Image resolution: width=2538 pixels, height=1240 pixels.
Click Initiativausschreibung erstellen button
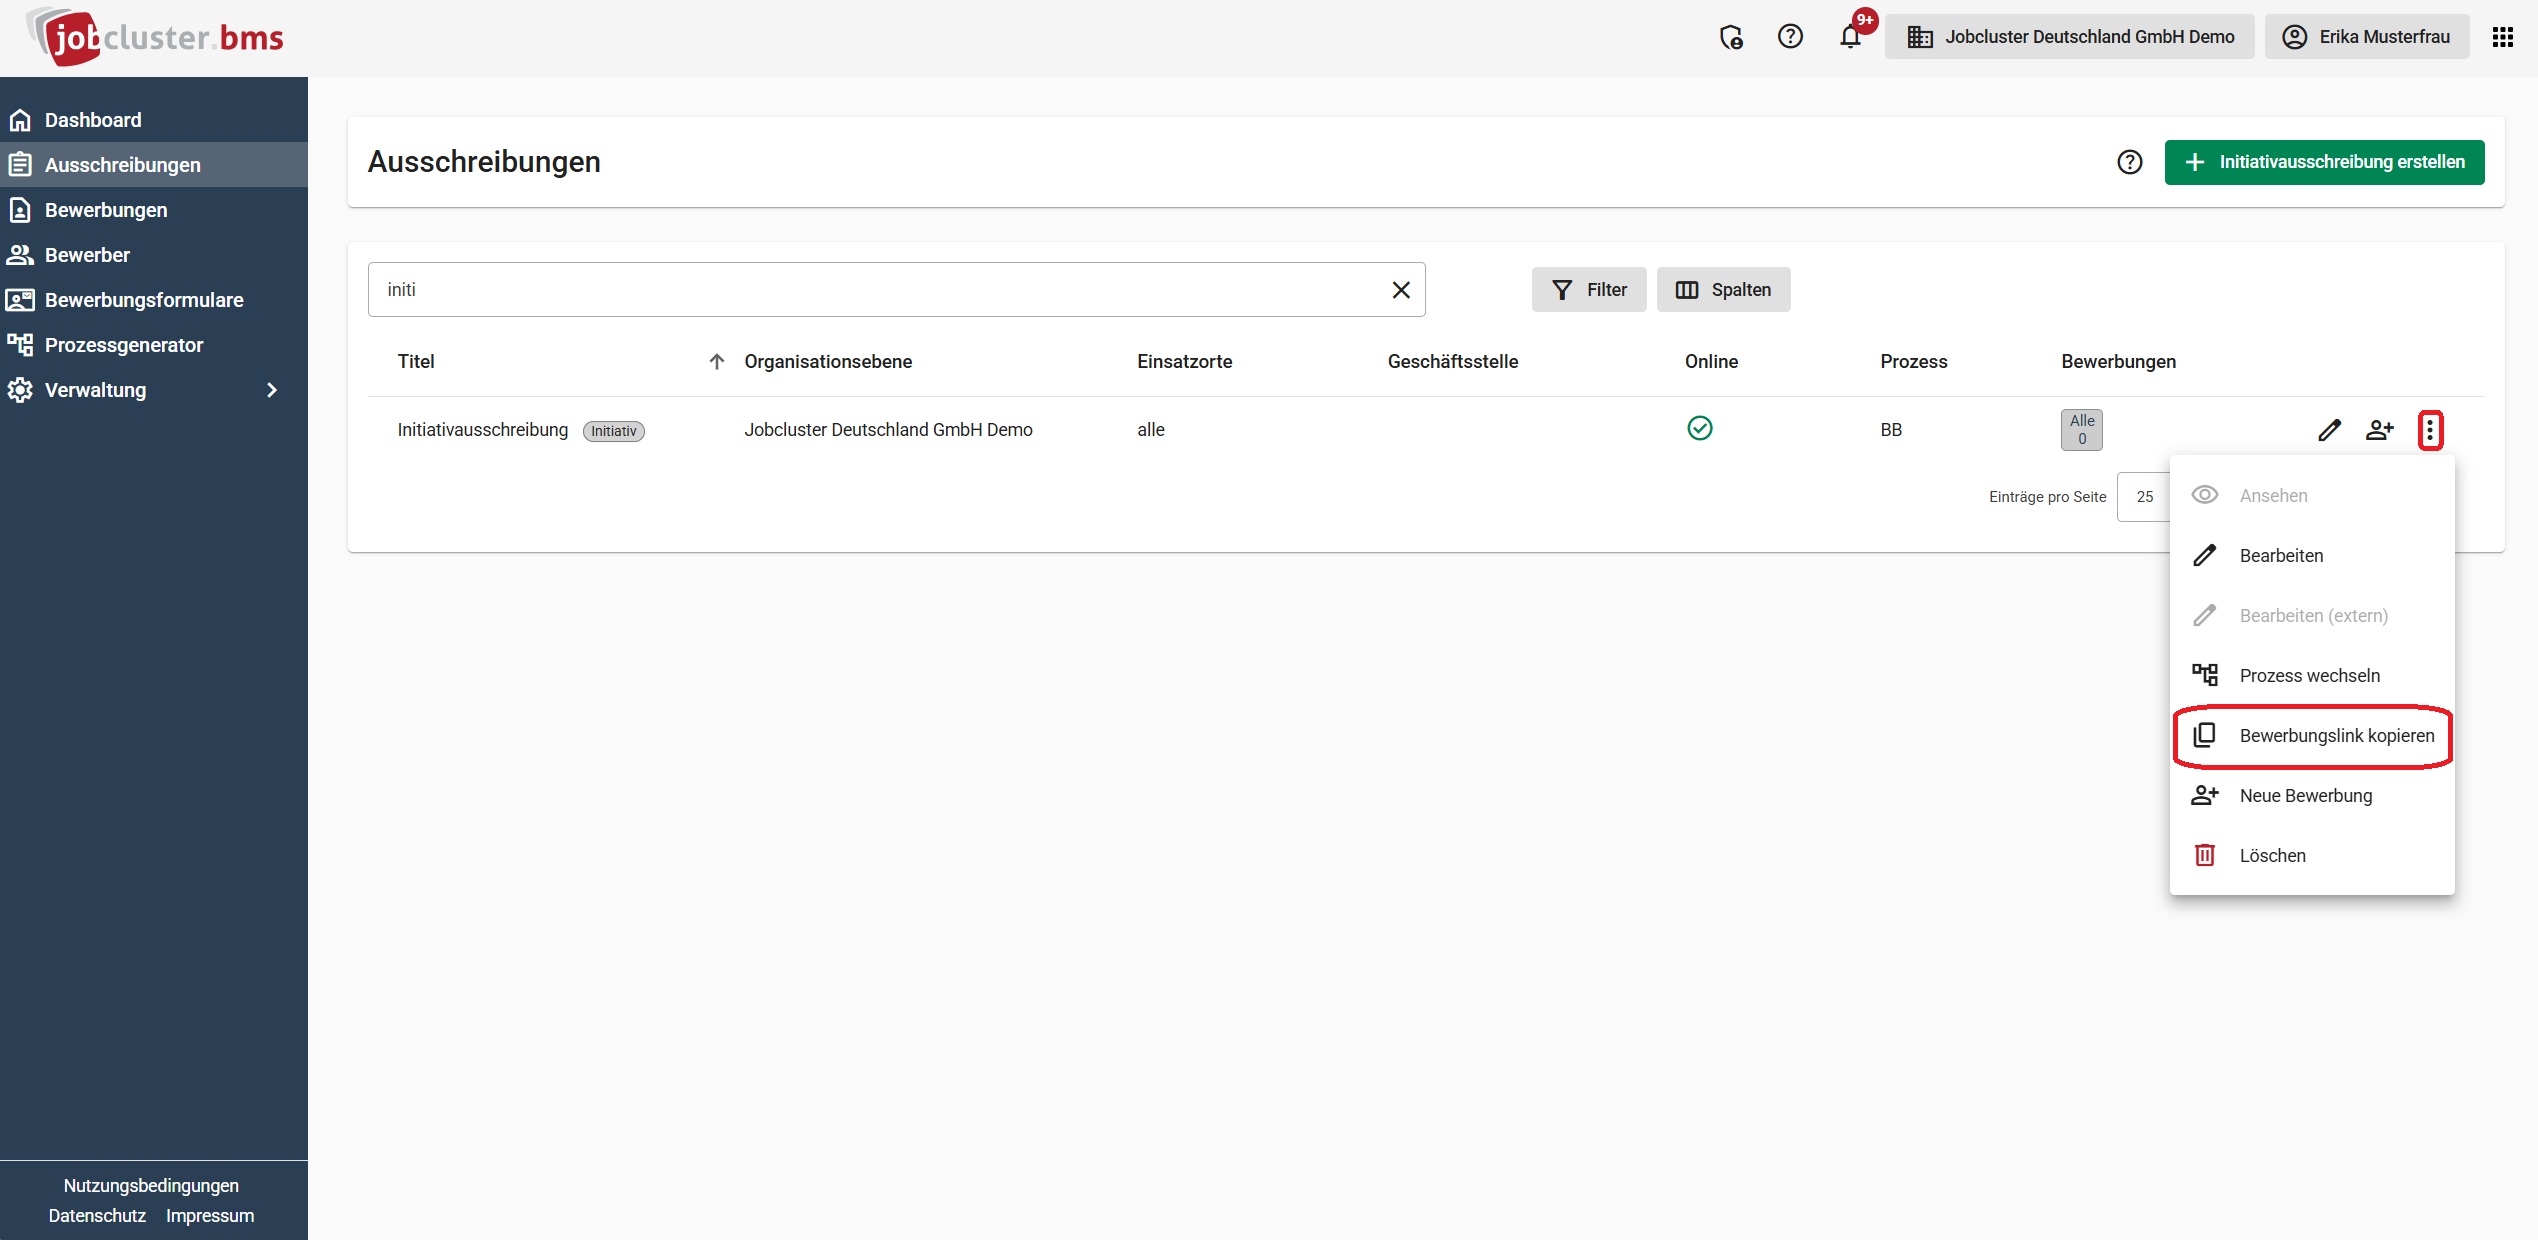click(x=2324, y=162)
